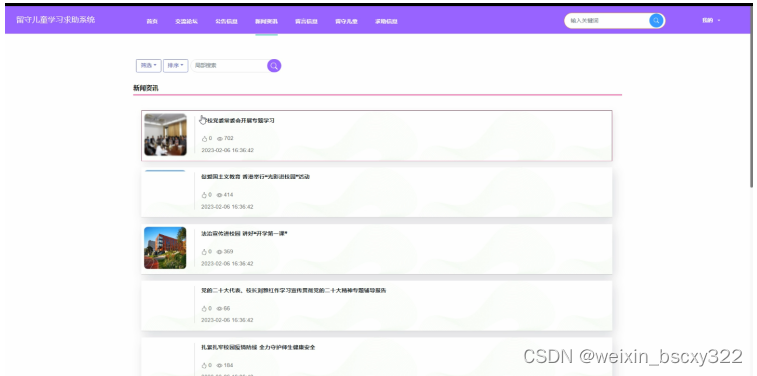757x376 pixels.
Task: Click the timestamp under the 414-view item
Action: tap(227, 207)
